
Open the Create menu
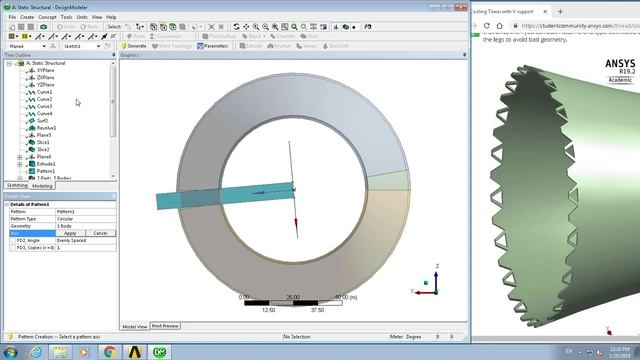click(27, 17)
